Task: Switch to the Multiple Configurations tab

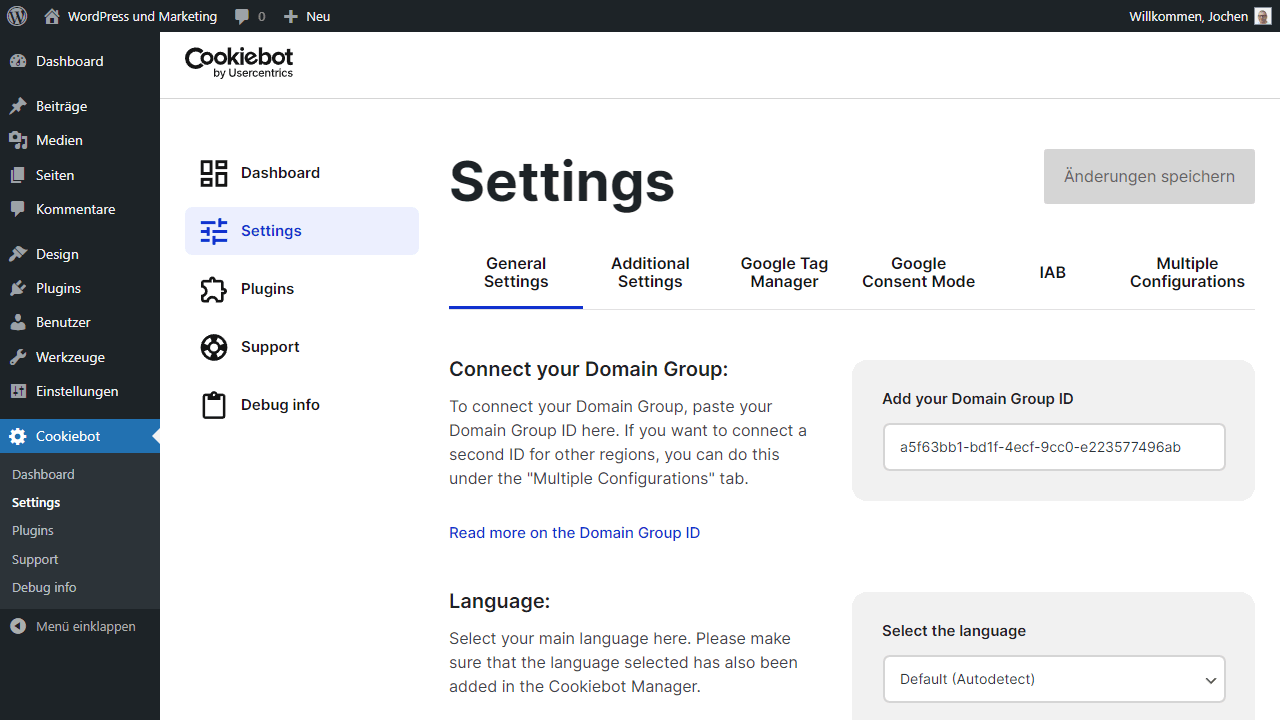Action: [1187, 272]
